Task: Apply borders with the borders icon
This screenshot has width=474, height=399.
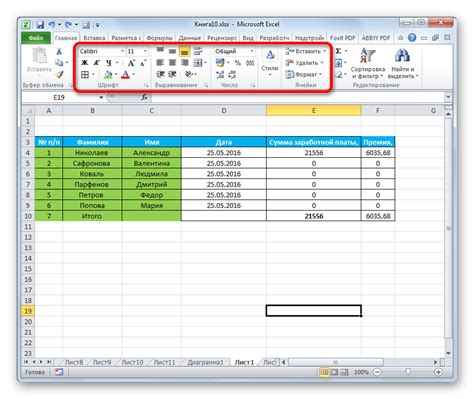Action: coord(85,75)
